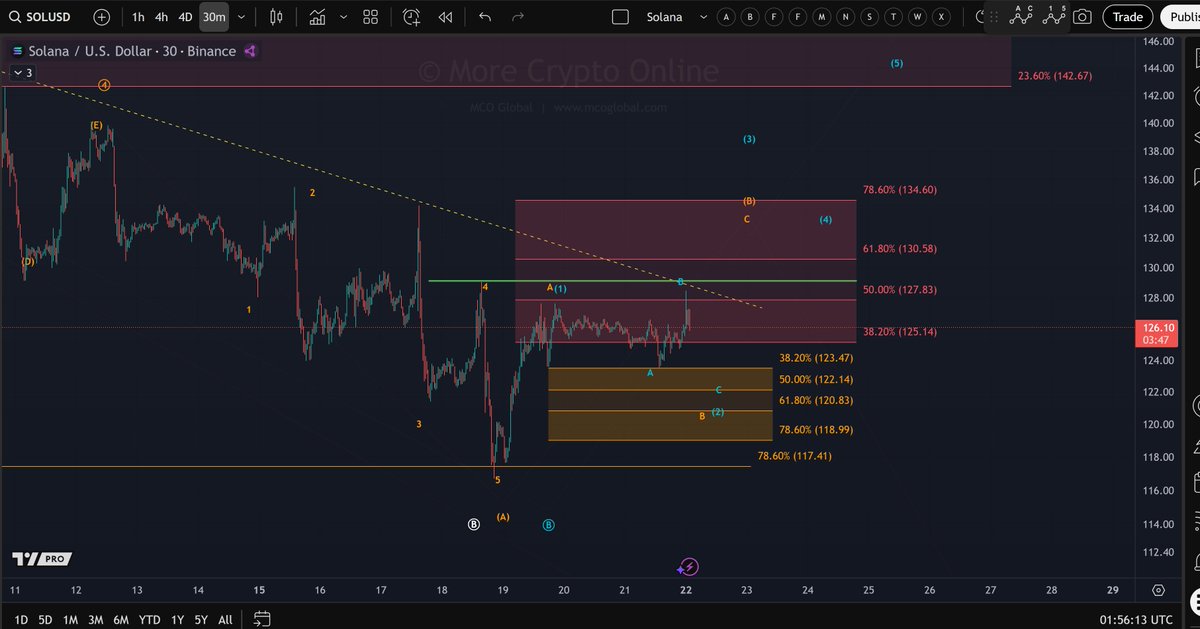Image resolution: width=1200 pixels, height=629 pixels.
Task: Start bar replay with the rewind icon
Action: tap(446, 17)
